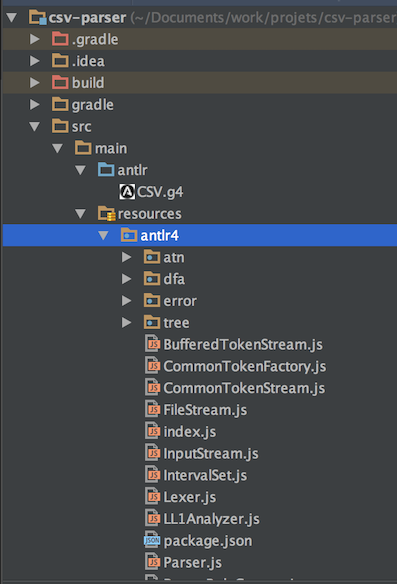Image resolution: width=397 pixels, height=584 pixels.
Task: Click the tree package folder icon
Action: [x=152, y=323]
